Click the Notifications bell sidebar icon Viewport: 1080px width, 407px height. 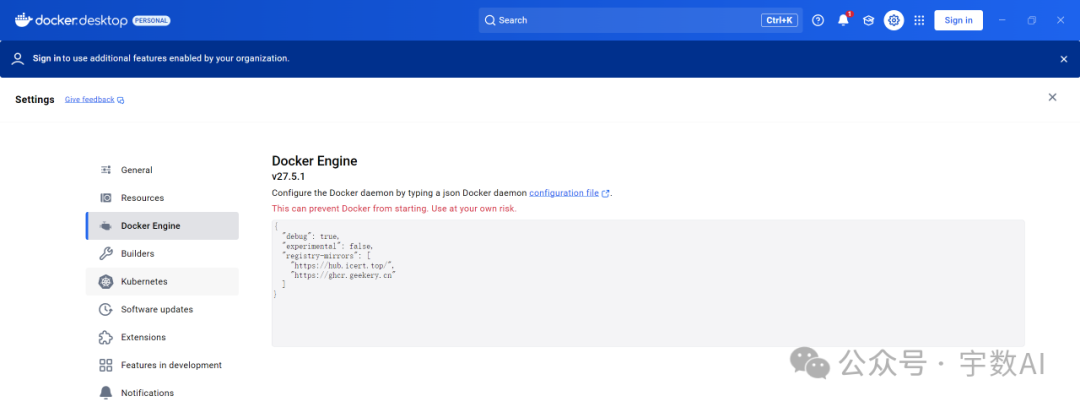click(106, 393)
